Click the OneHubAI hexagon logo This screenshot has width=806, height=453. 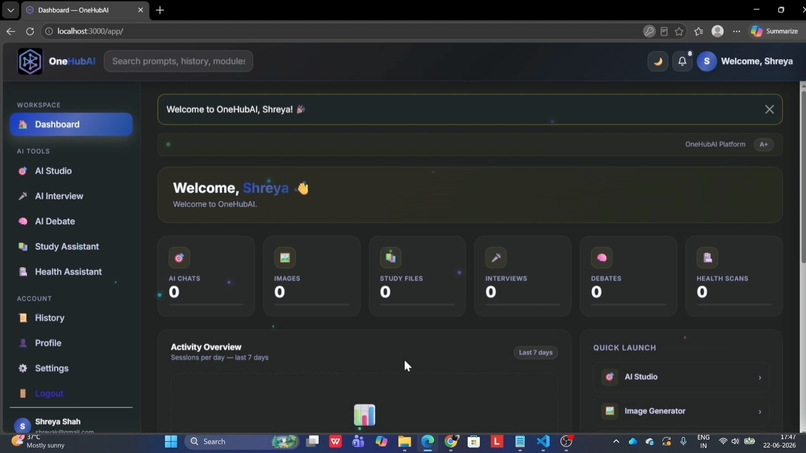coord(30,61)
